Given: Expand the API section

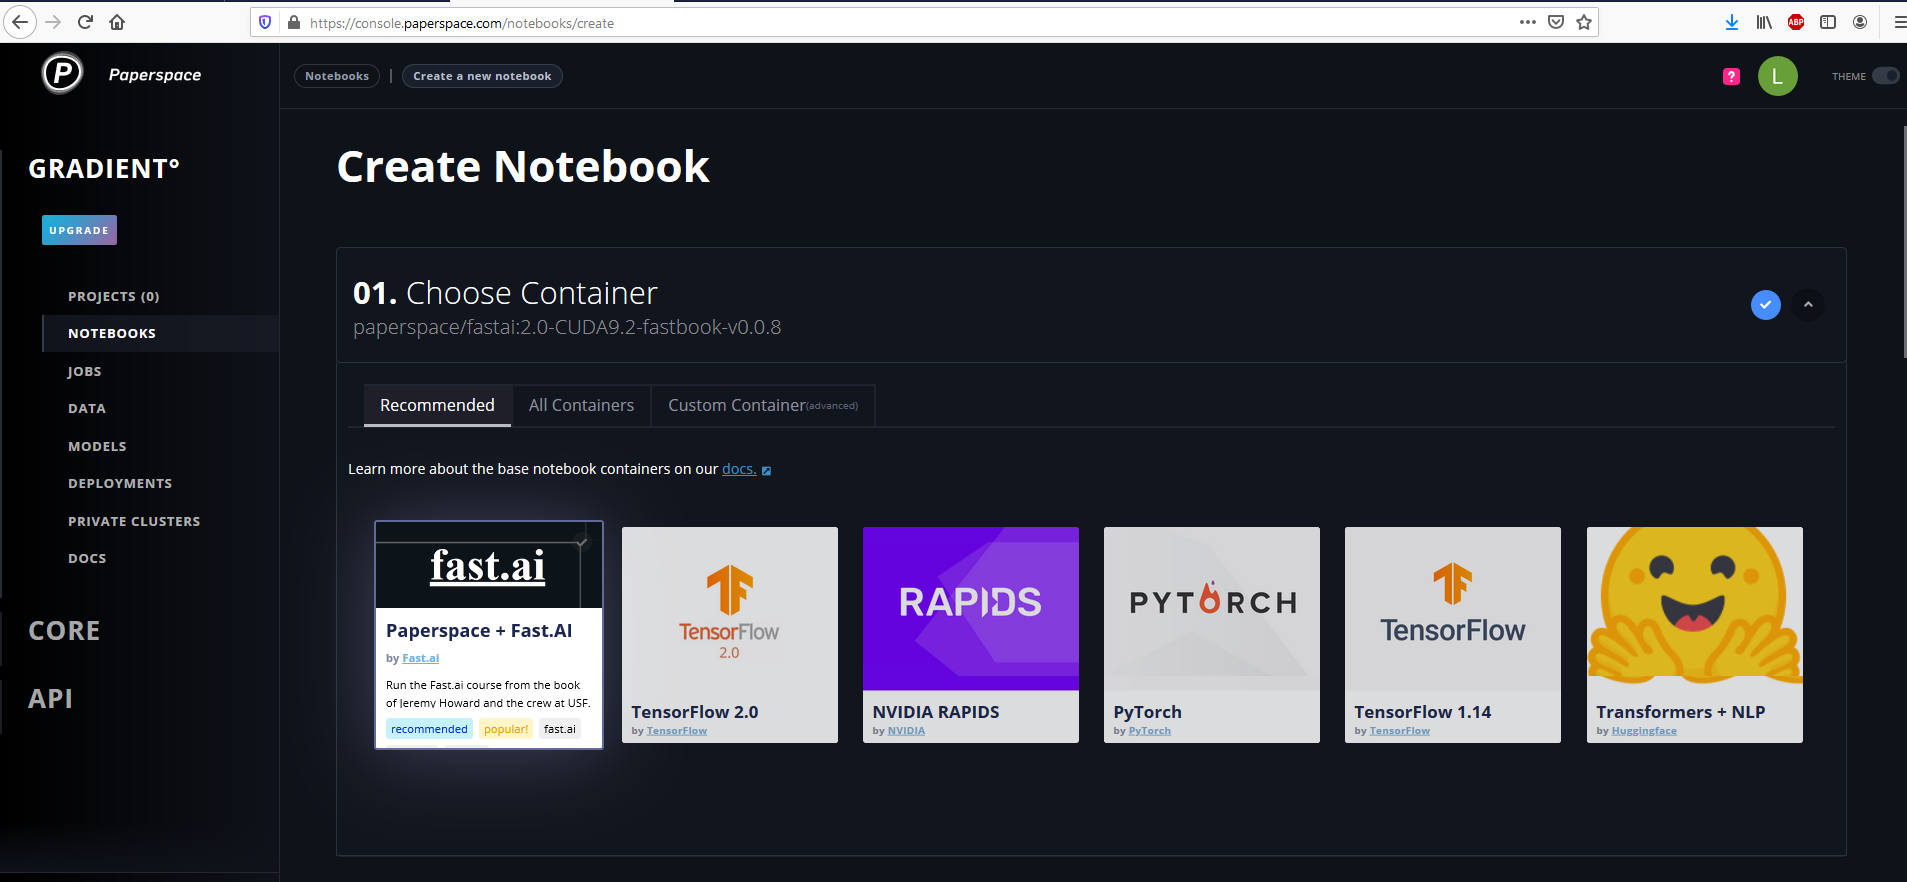Looking at the screenshot, I should pos(50,698).
